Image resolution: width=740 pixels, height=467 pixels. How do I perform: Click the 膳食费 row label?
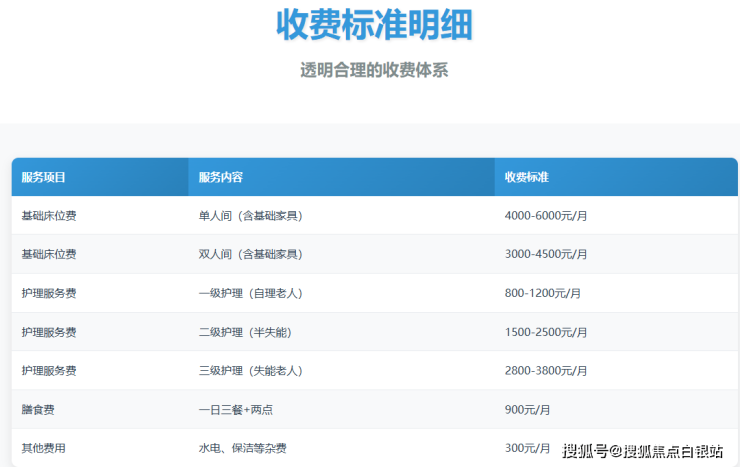point(38,409)
